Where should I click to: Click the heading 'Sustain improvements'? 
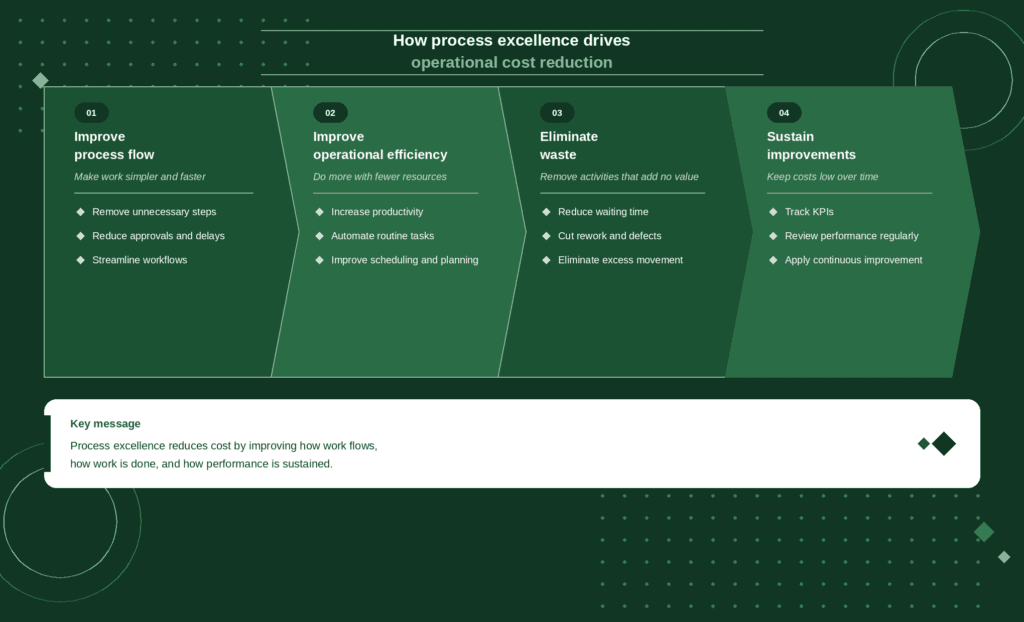(x=811, y=146)
